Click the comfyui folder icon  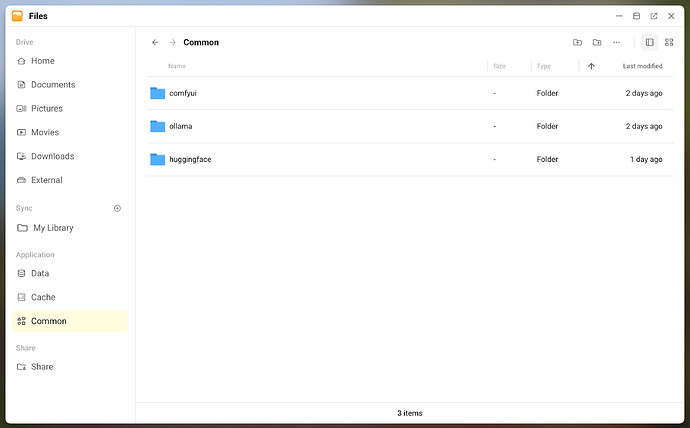158,93
